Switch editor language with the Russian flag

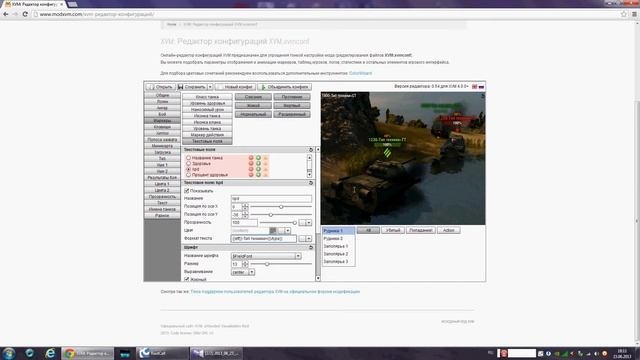481,87
